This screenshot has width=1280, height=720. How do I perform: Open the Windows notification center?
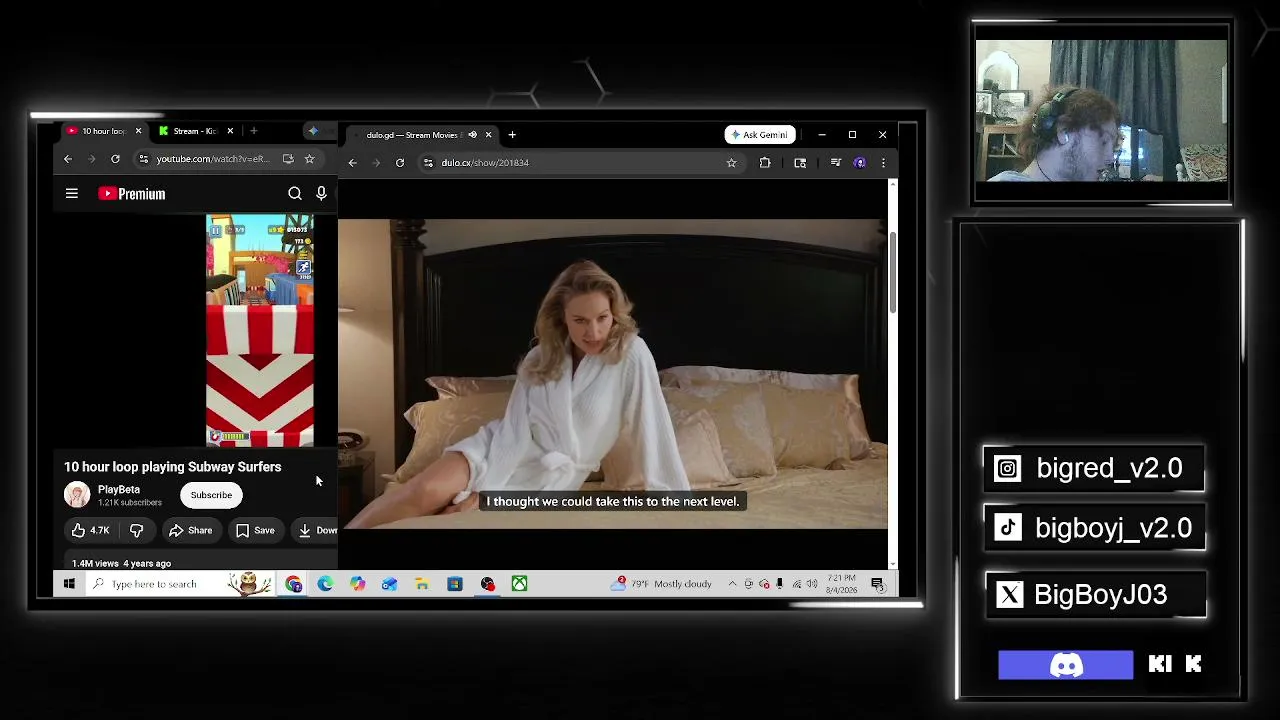877,584
